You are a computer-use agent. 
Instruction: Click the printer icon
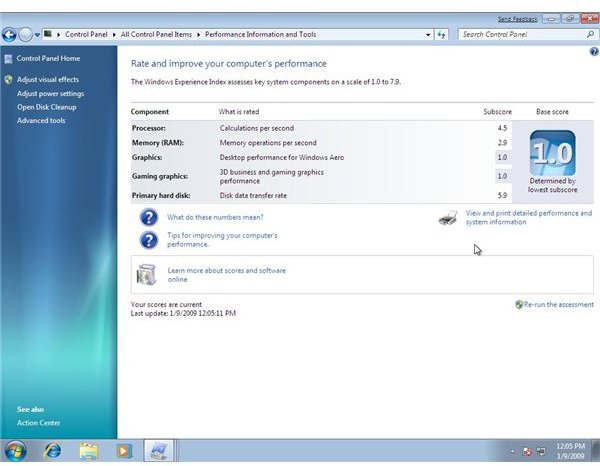click(x=448, y=218)
